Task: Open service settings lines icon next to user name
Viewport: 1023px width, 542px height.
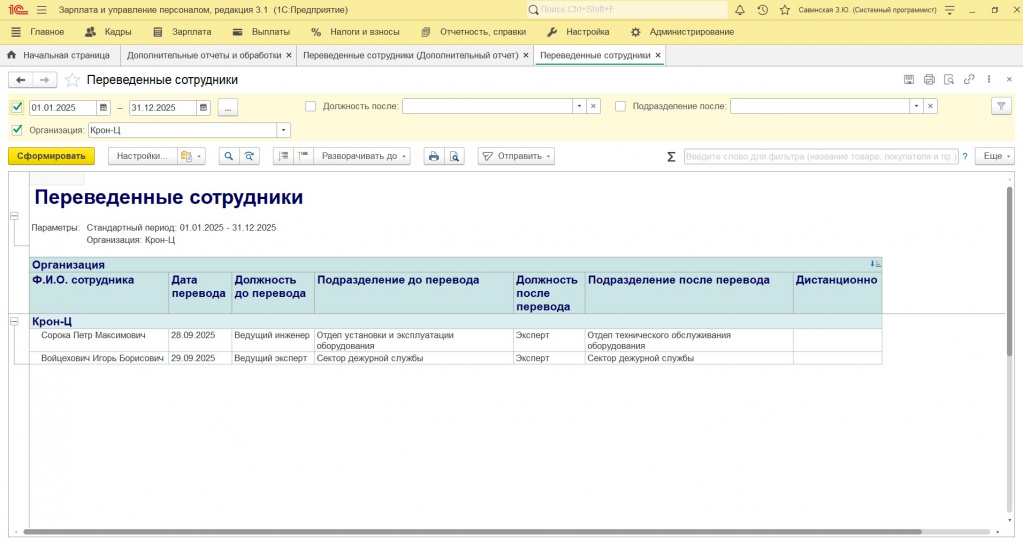Action: [950, 10]
